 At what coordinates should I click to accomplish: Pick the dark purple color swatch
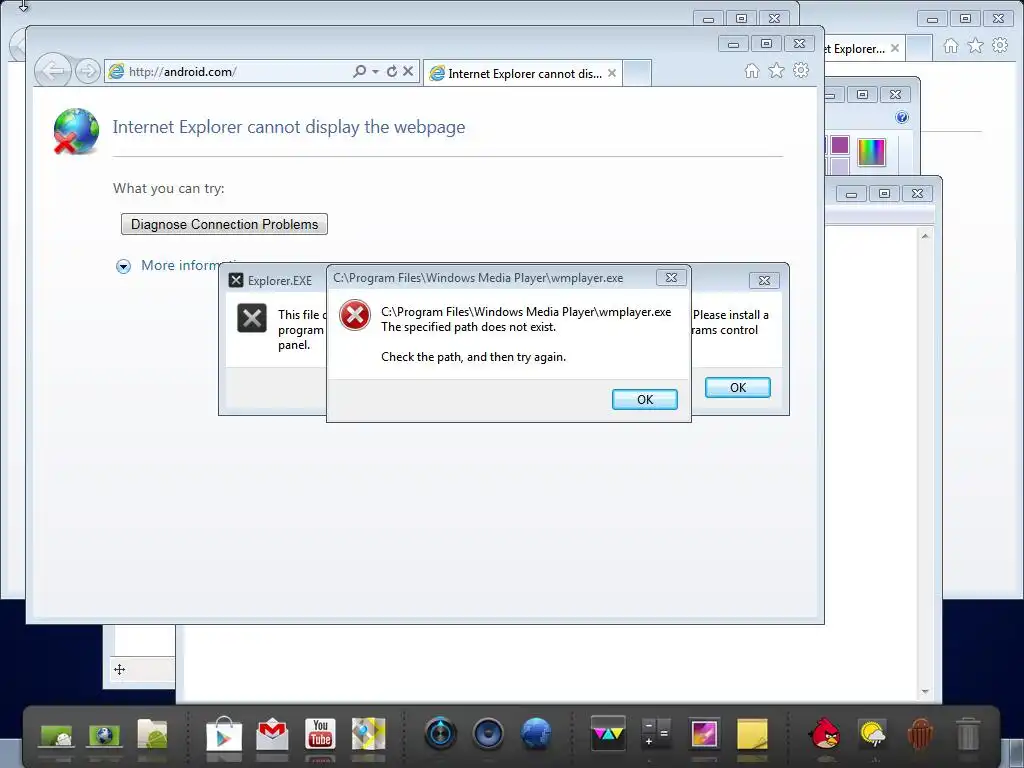pos(840,144)
